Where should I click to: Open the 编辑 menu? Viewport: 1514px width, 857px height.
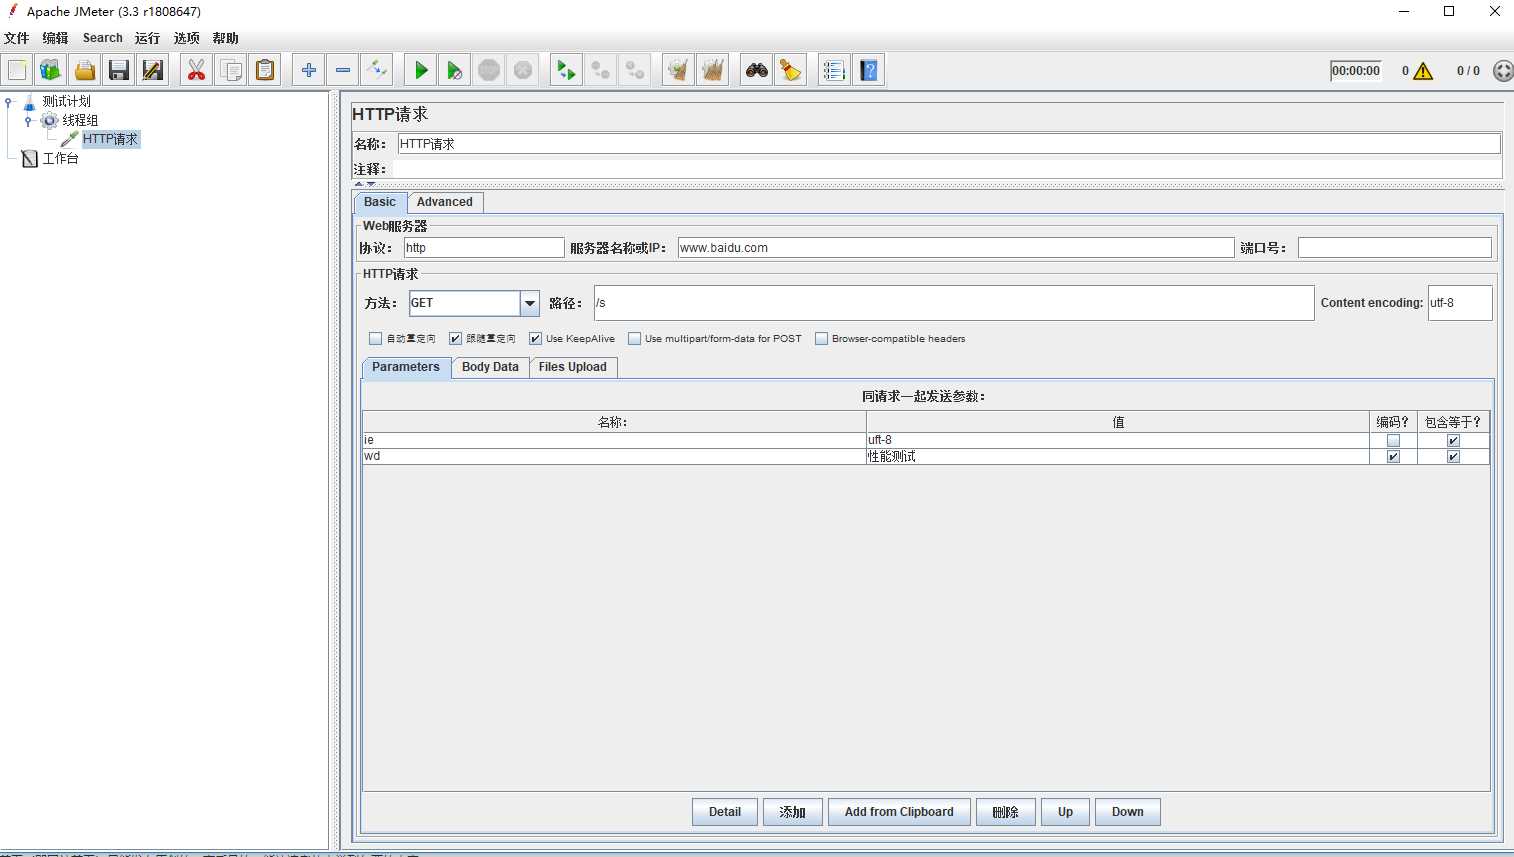coord(56,38)
